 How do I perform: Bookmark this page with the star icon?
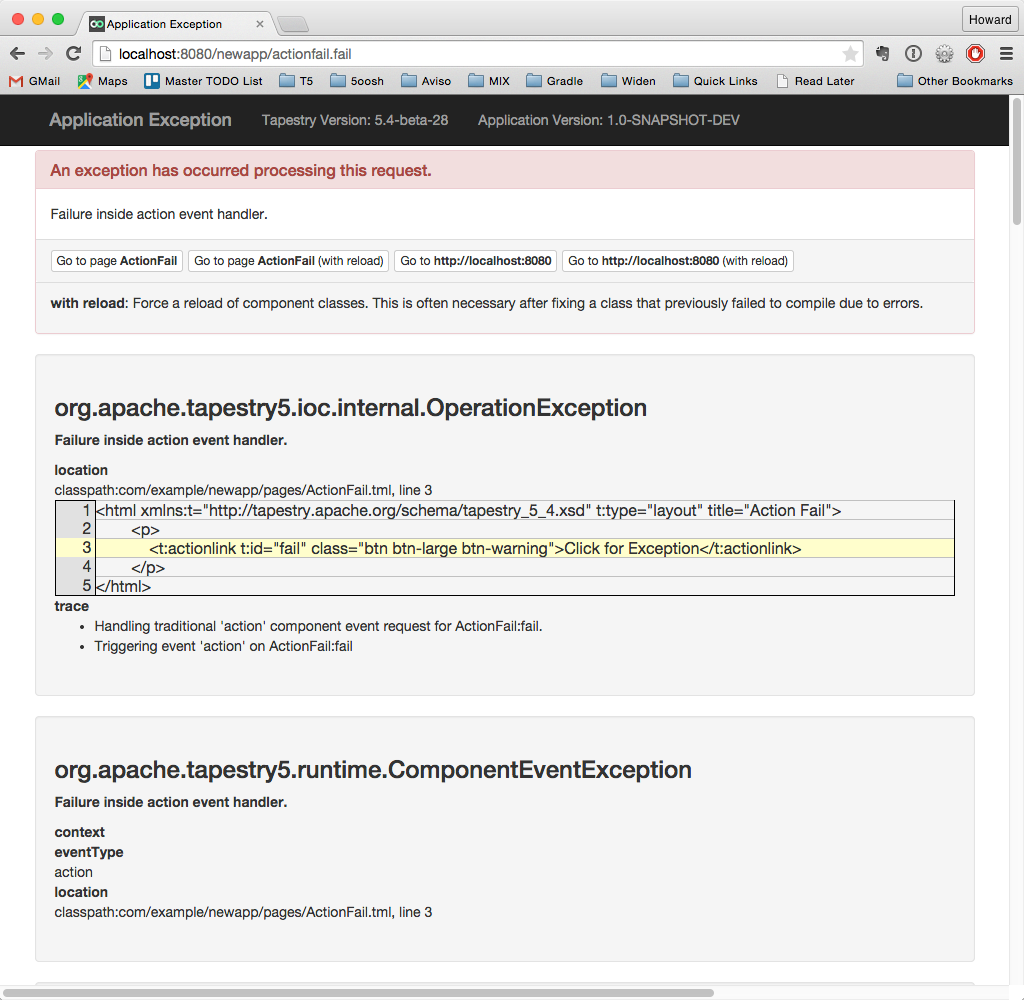849,54
